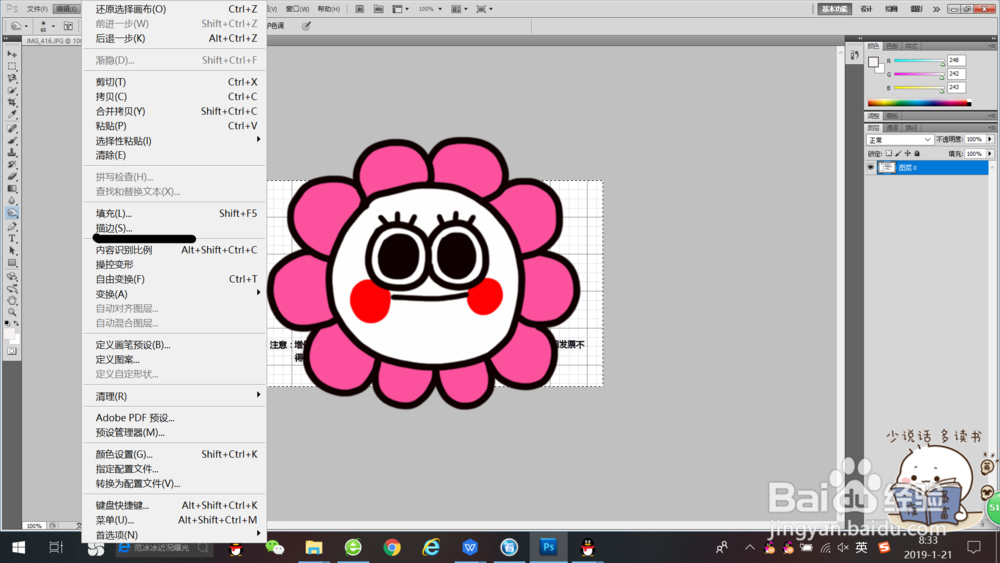Toggle lock all padlock icon
The height and width of the screenshot is (563, 1000).
[917, 154]
